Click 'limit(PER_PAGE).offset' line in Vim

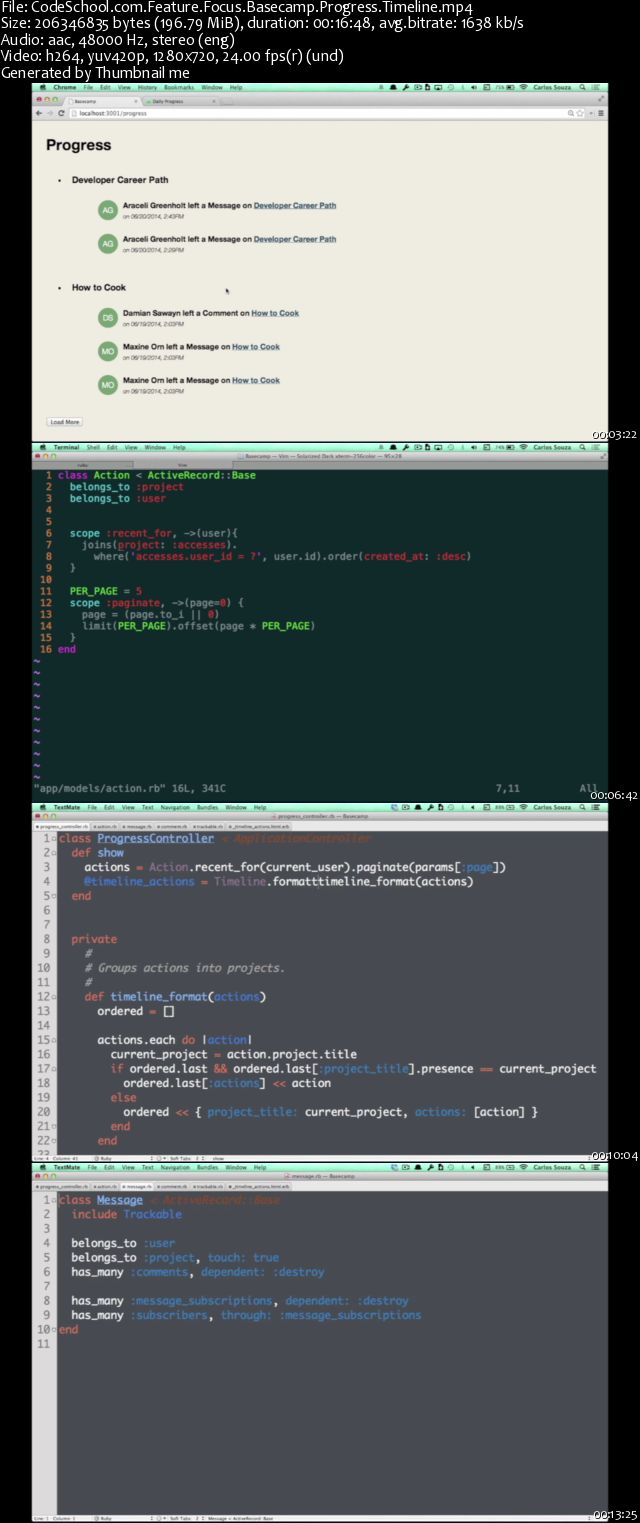click(x=198, y=626)
